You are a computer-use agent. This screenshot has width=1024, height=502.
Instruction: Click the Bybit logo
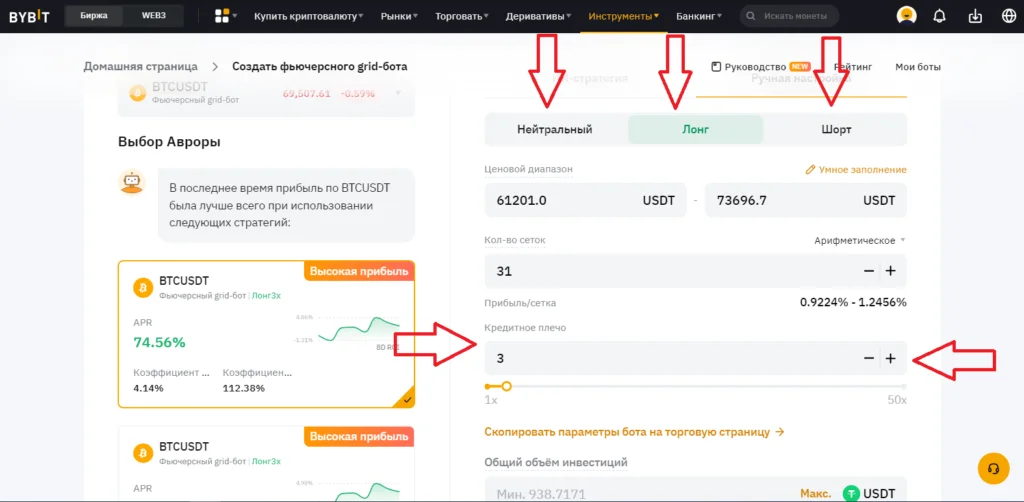tap(28, 16)
